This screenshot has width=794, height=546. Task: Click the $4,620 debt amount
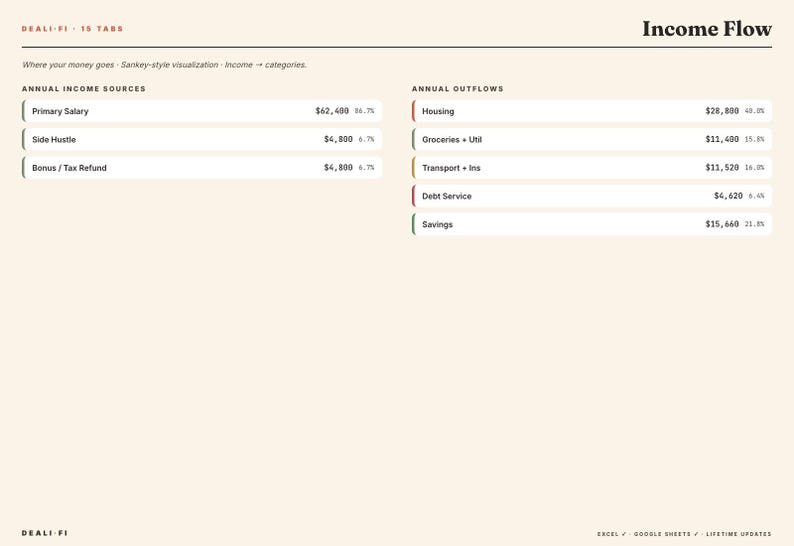(x=728, y=196)
